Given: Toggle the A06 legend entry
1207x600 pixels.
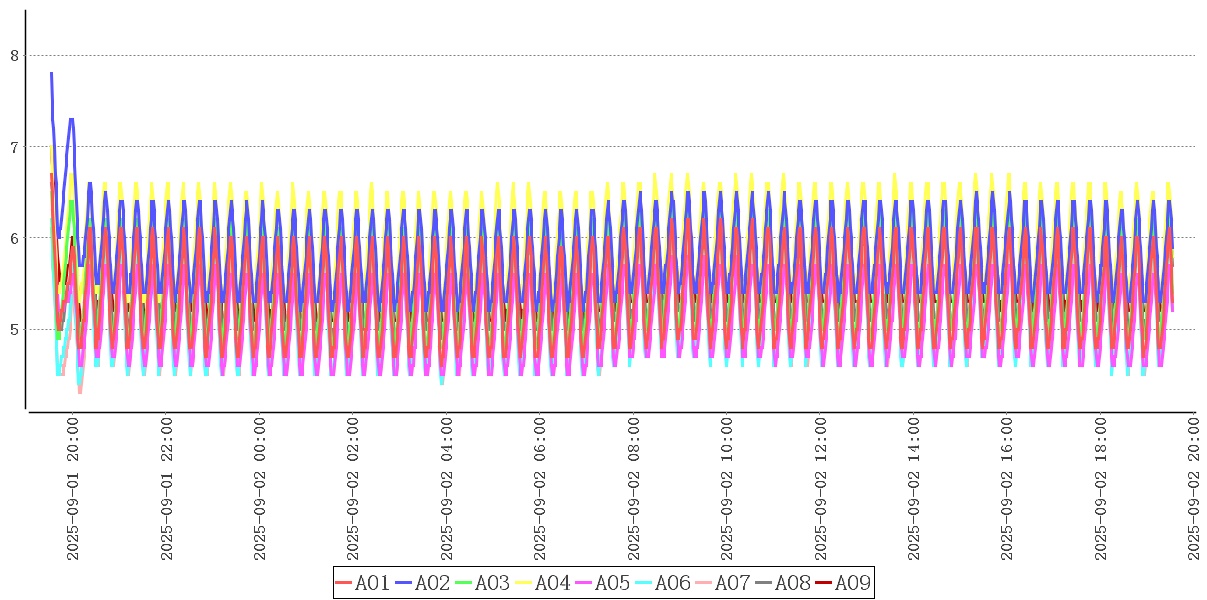Looking at the screenshot, I should [672, 583].
